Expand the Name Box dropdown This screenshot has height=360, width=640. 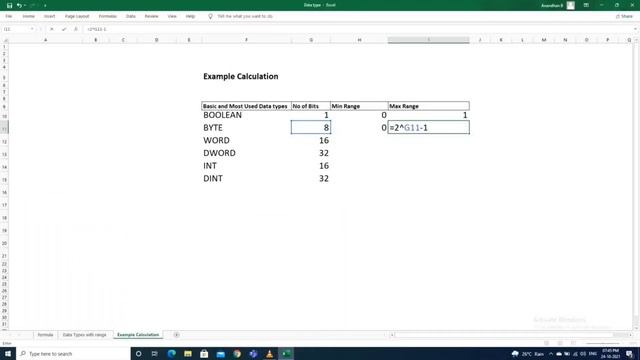tap(32, 29)
